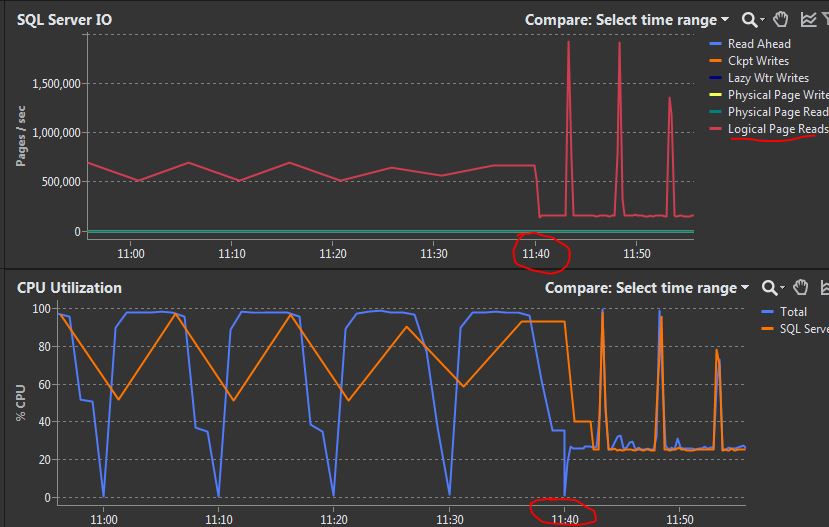Expand the zoom arrow beside the CPU Utilization magnifier
The width and height of the screenshot is (829, 527).
[782, 287]
